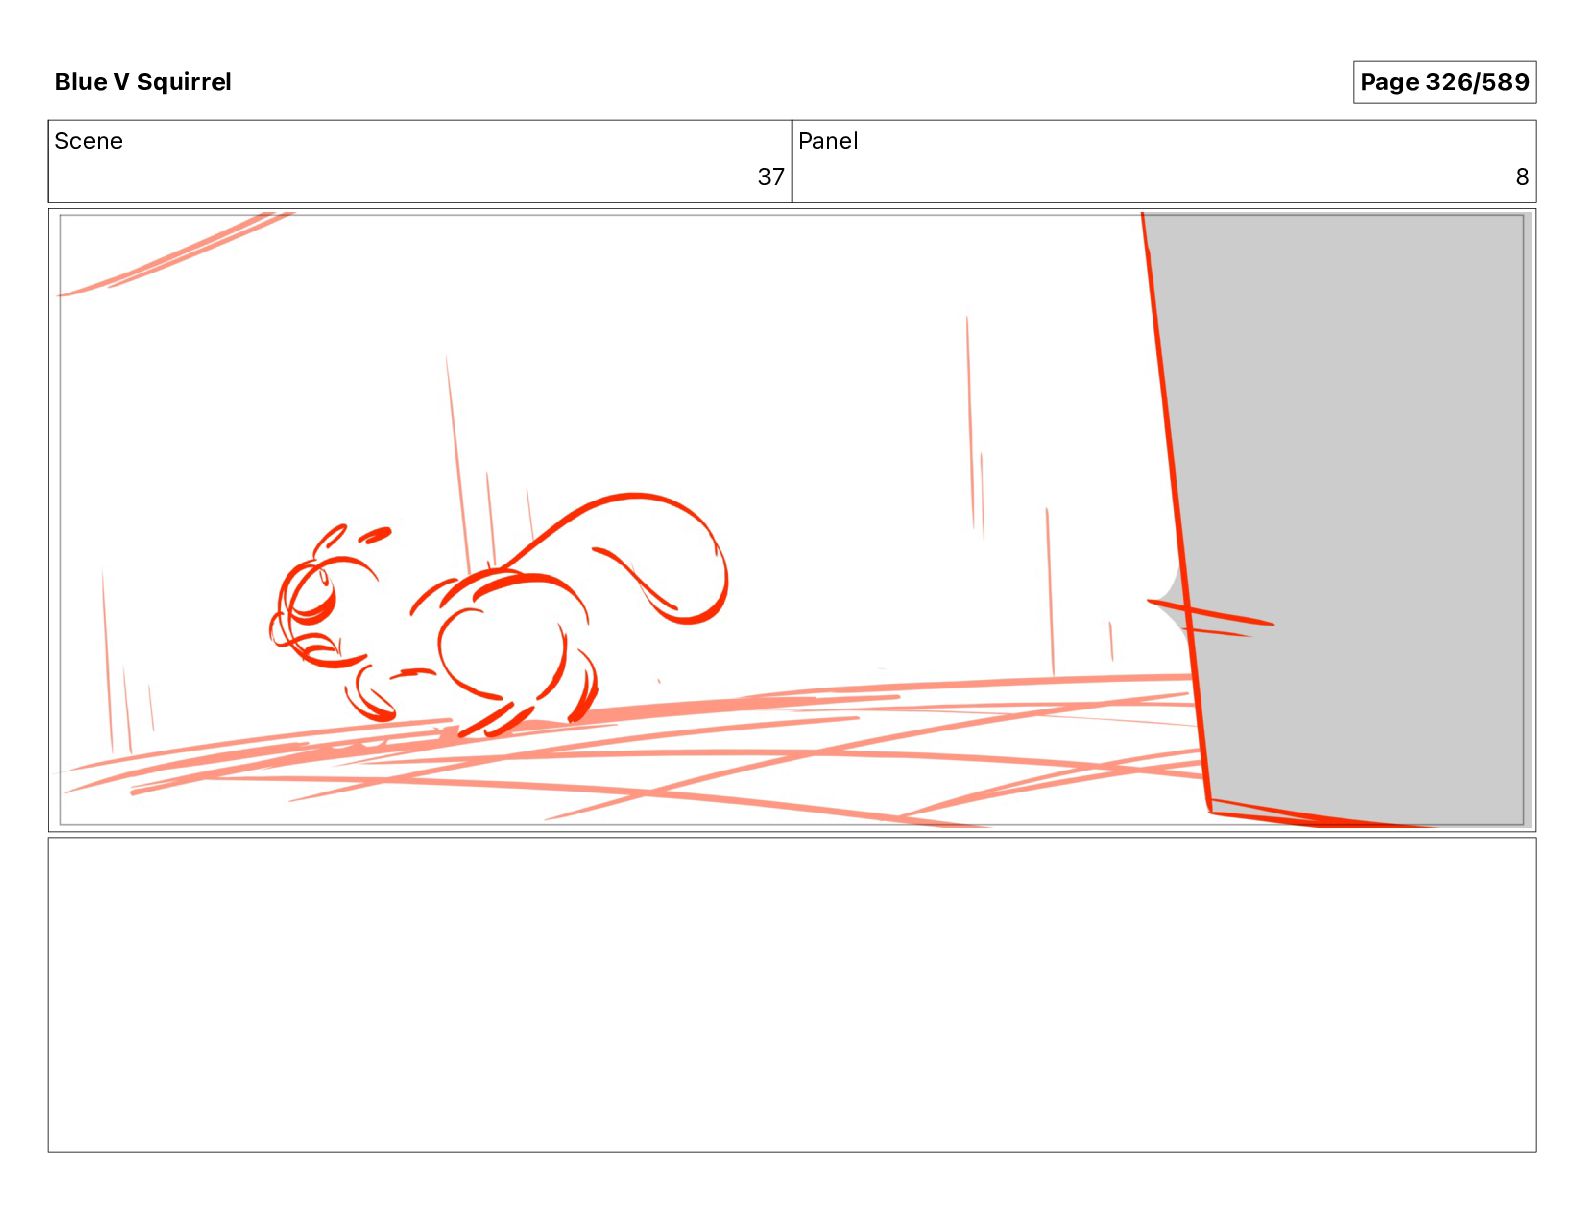
Task: Click the 'Scene' label
Action: (x=88, y=141)
